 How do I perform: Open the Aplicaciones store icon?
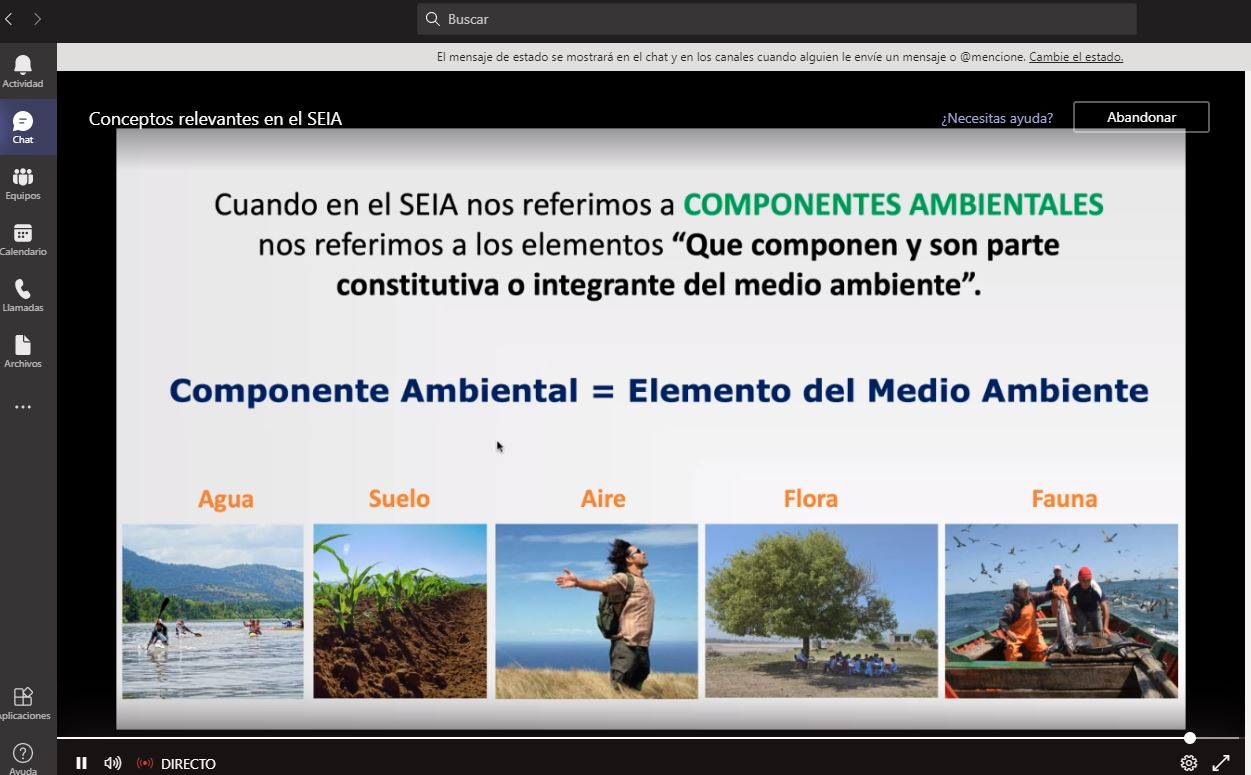coord(23,702)
